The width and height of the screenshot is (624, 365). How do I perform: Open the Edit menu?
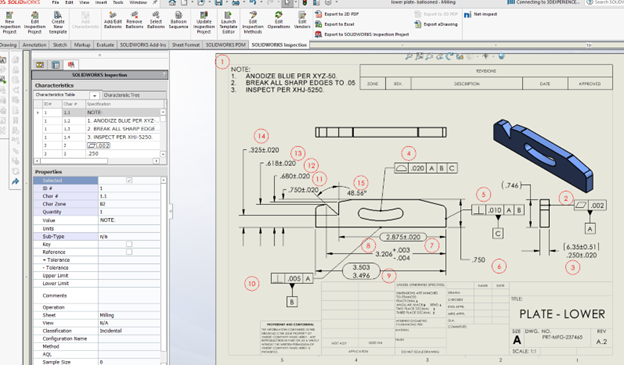click(69, 2)
